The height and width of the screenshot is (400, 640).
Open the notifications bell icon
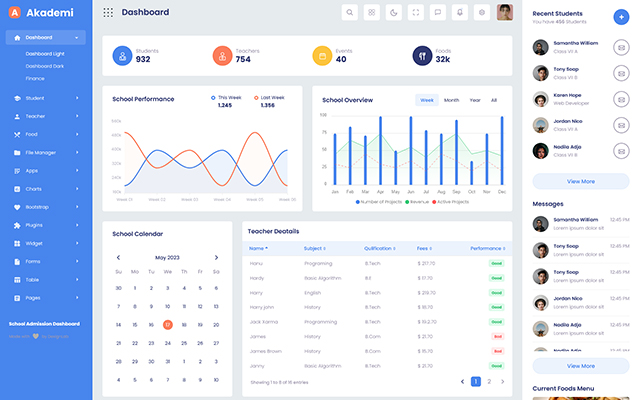(459, 13)
